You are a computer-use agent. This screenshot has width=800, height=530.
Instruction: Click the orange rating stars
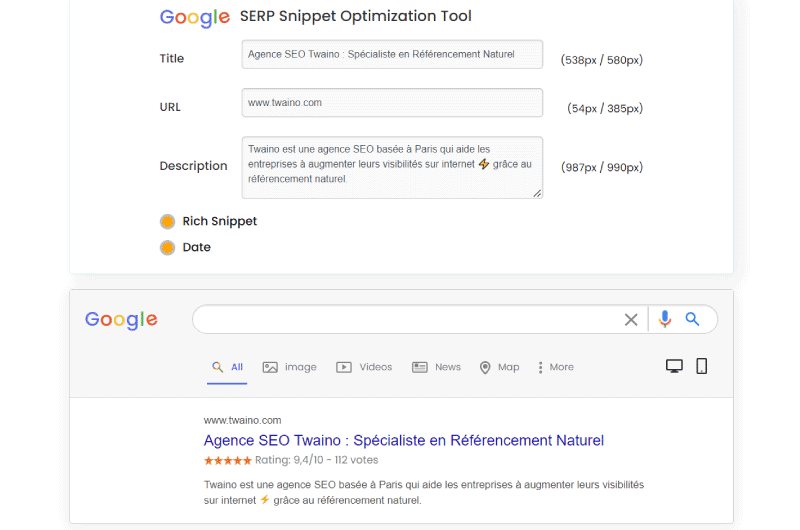[x=228, y=461]
